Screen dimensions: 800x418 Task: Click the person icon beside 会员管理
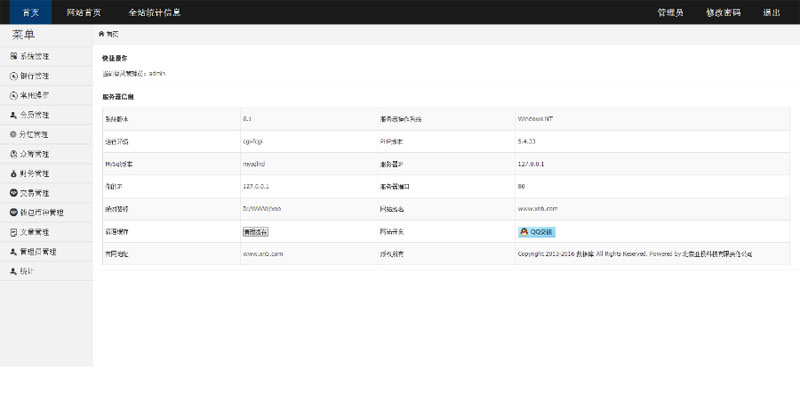(x=13, y=115)
